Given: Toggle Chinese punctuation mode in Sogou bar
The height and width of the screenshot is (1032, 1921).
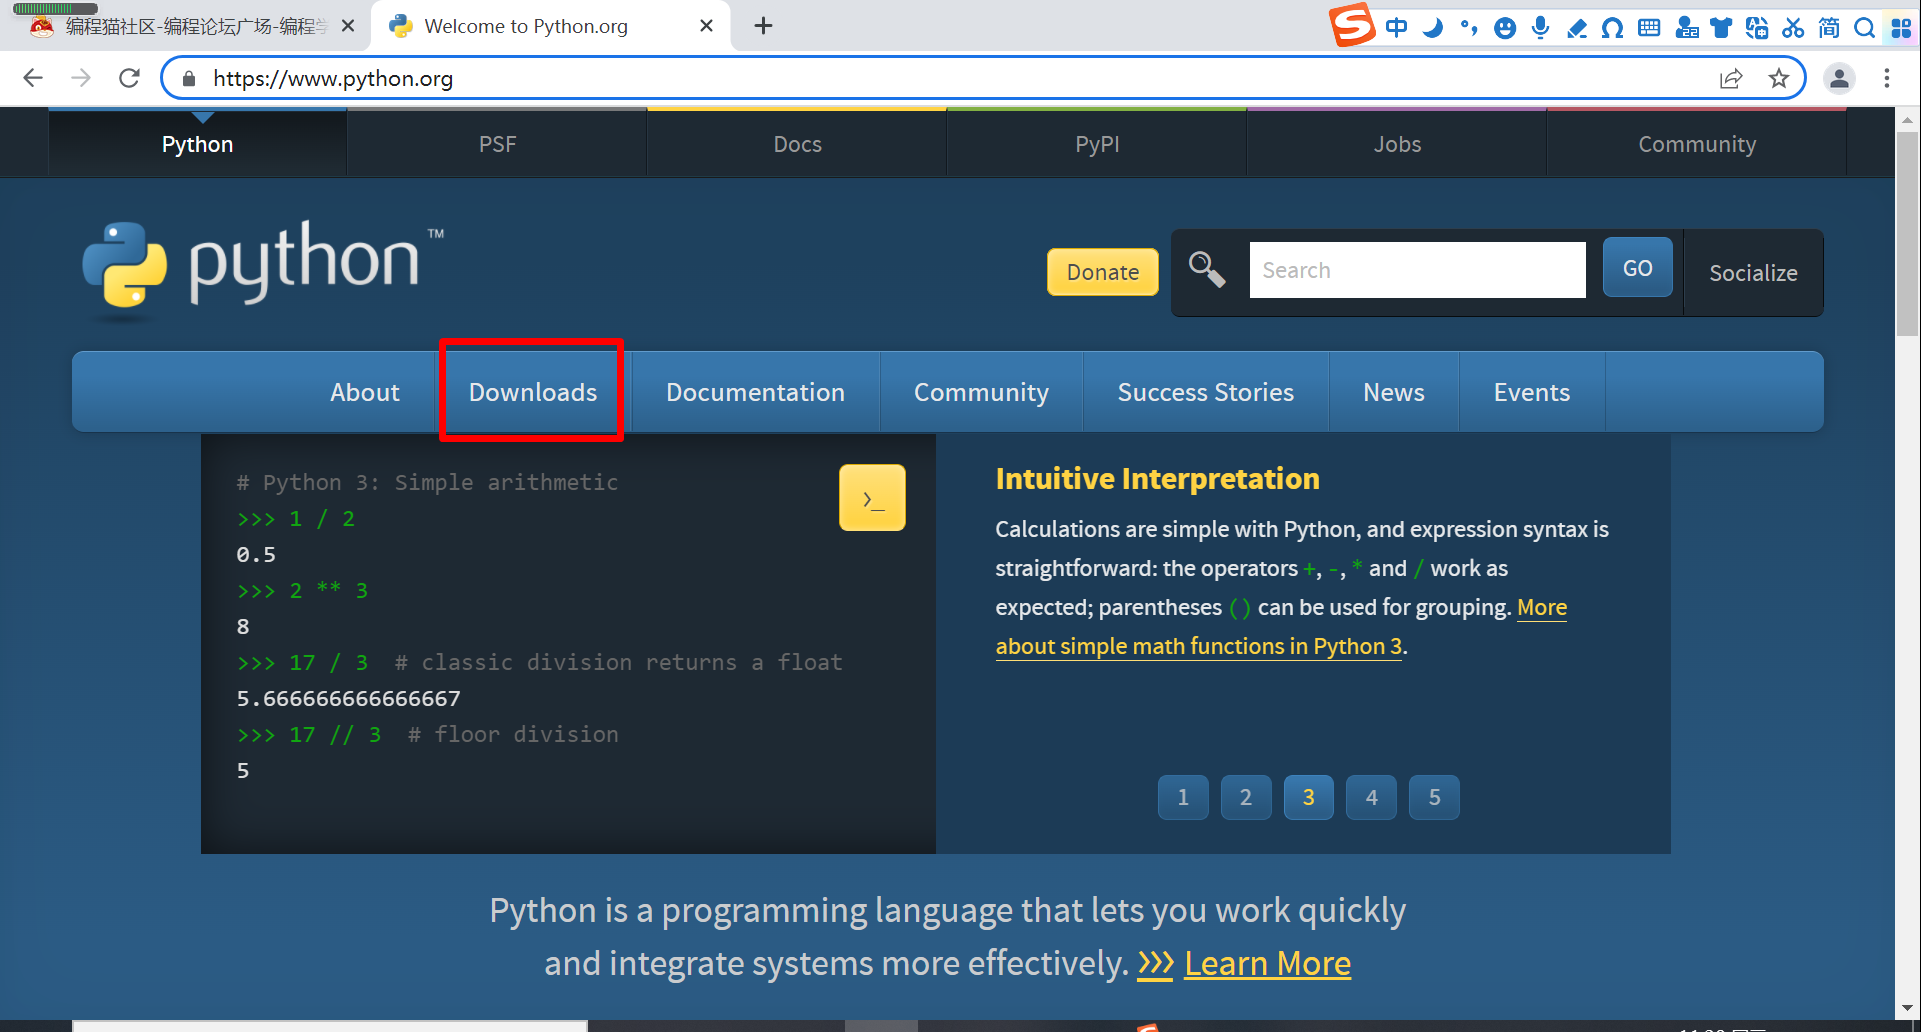Looking at the screenshot, I should [1468, 28].
